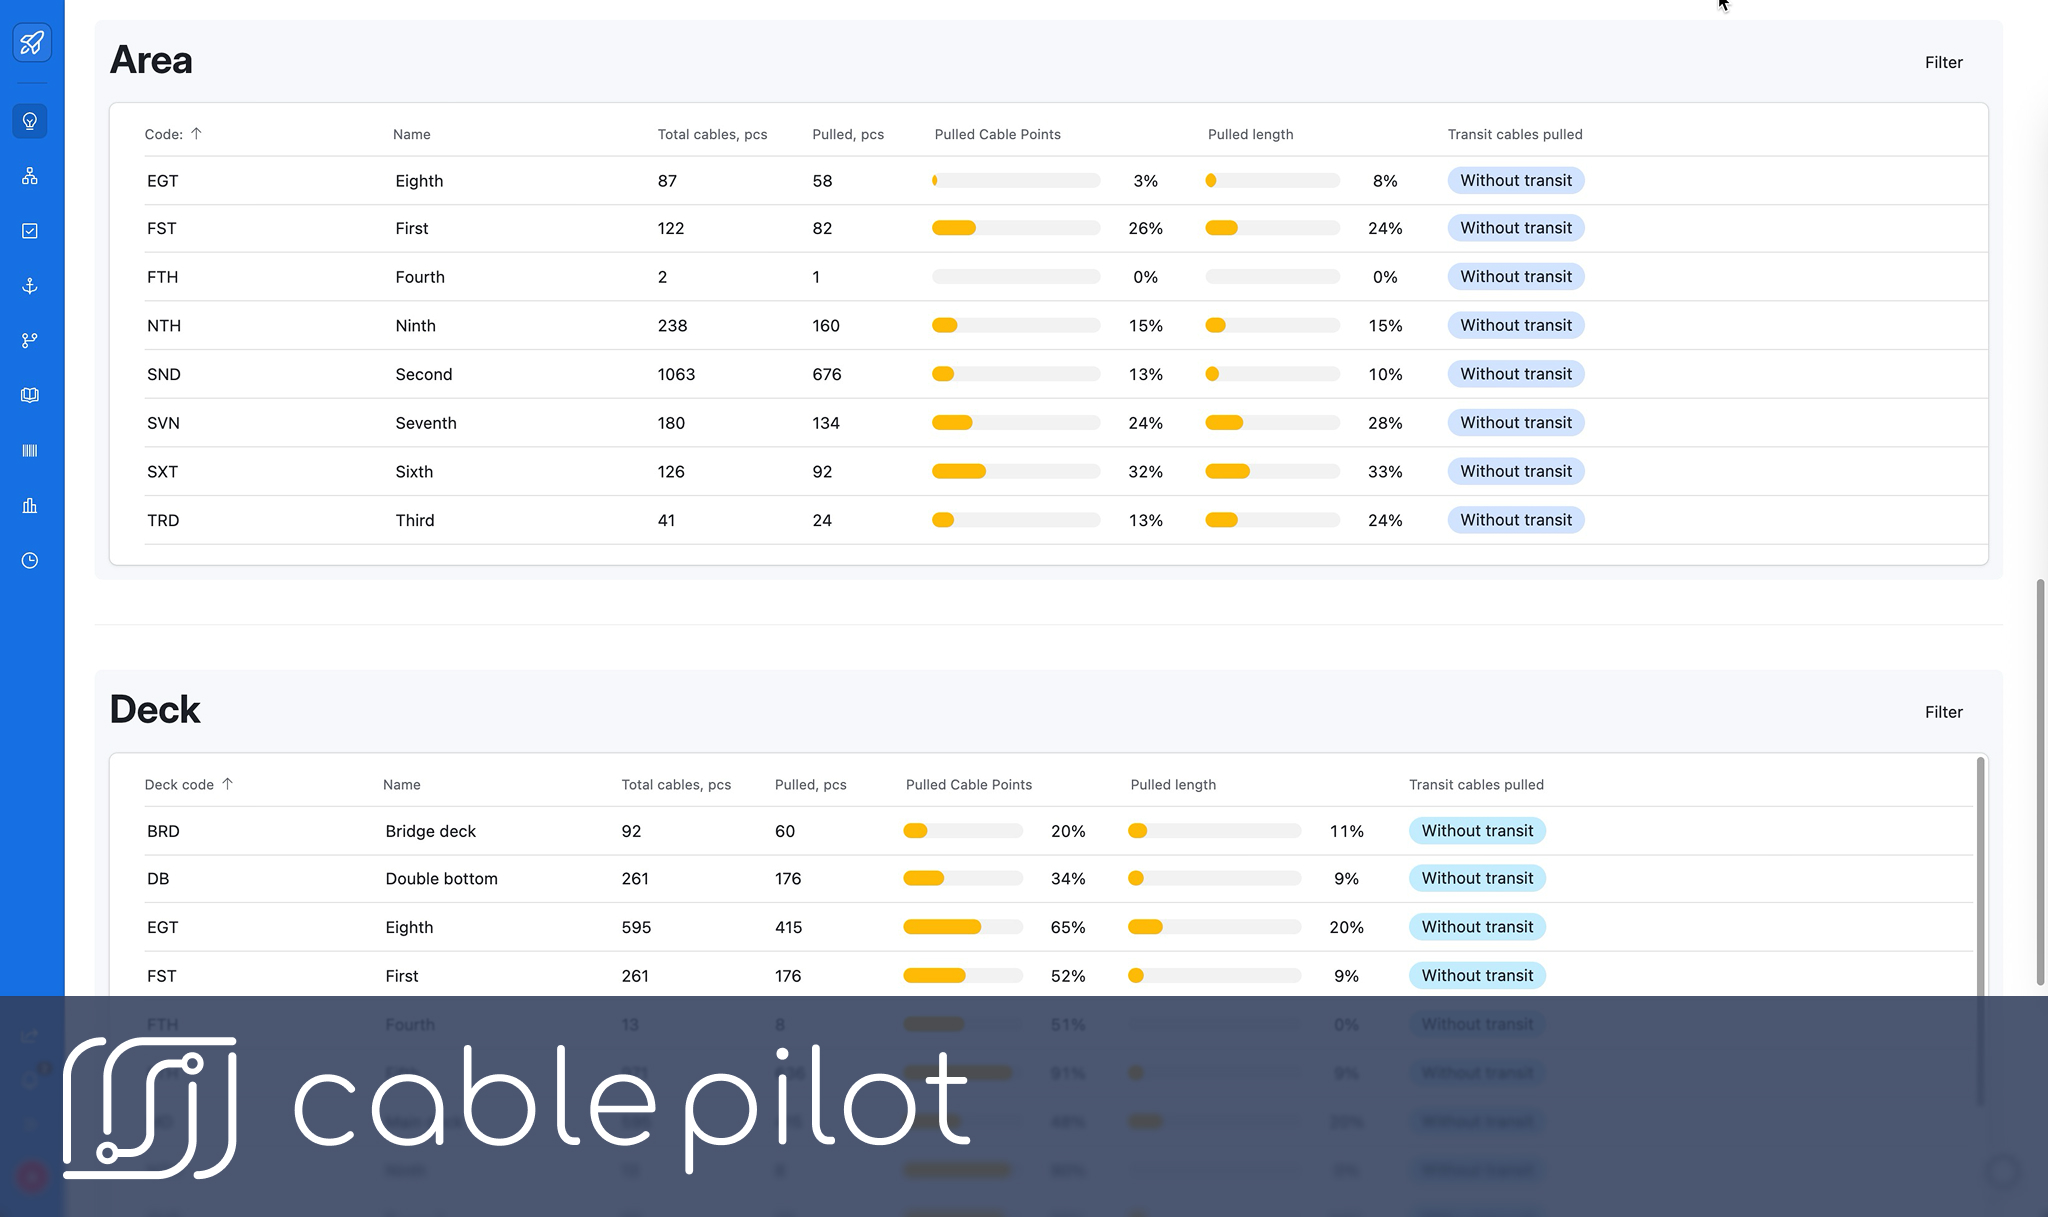Open Filter for the Deck table
The image size is (2048, 1217).
click(1943, 712)
